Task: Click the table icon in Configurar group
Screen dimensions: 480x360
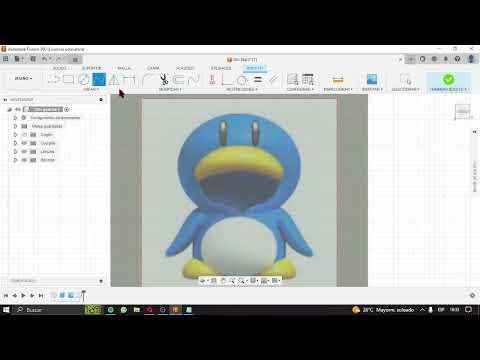Action: coord(308,79)
